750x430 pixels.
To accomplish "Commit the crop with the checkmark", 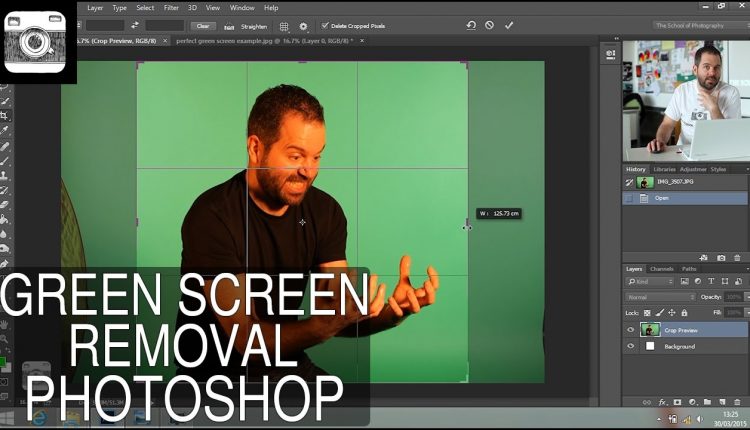I will 509,25.
